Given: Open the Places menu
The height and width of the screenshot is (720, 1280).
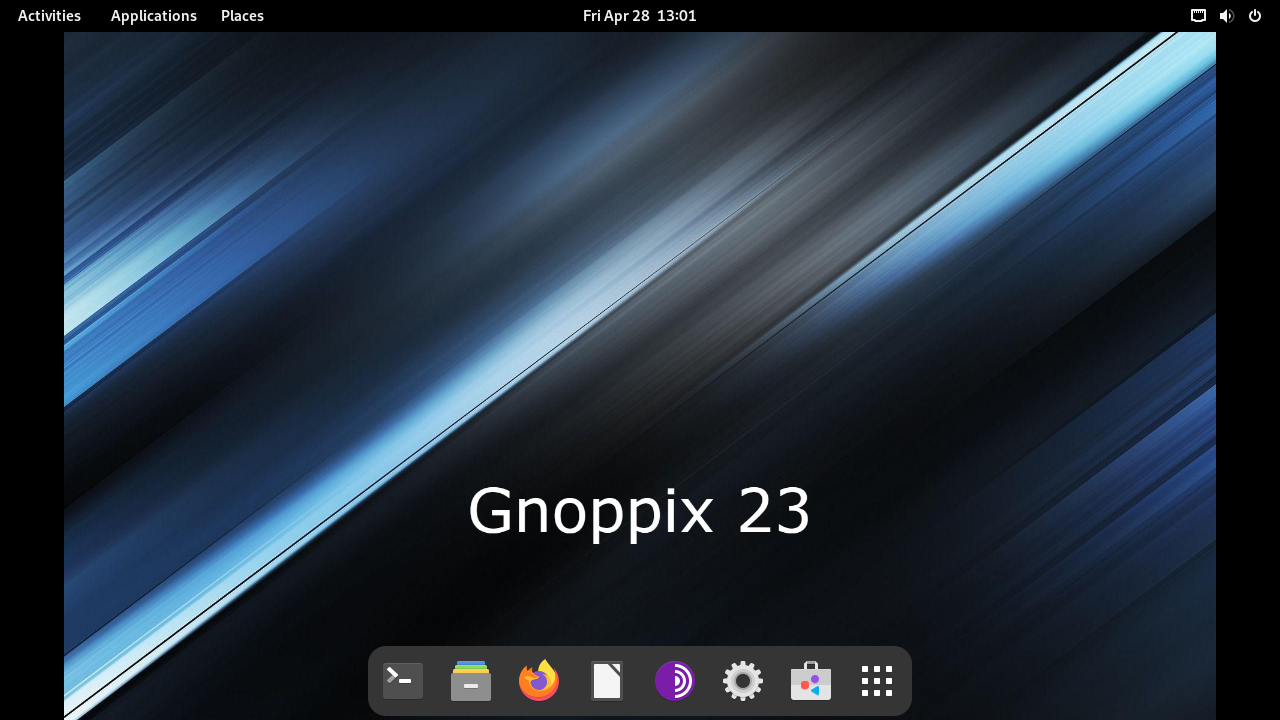Looking at the screenshot, I should (242, 16).
